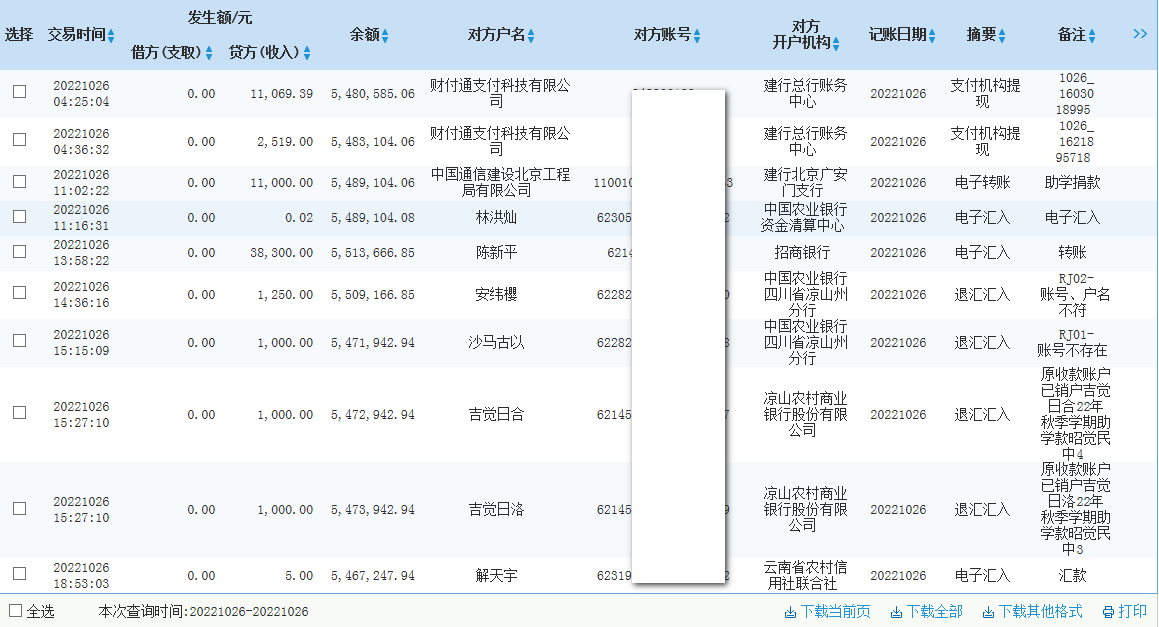Select the 04:25:04 transaction checkbox

pos(19,92)
